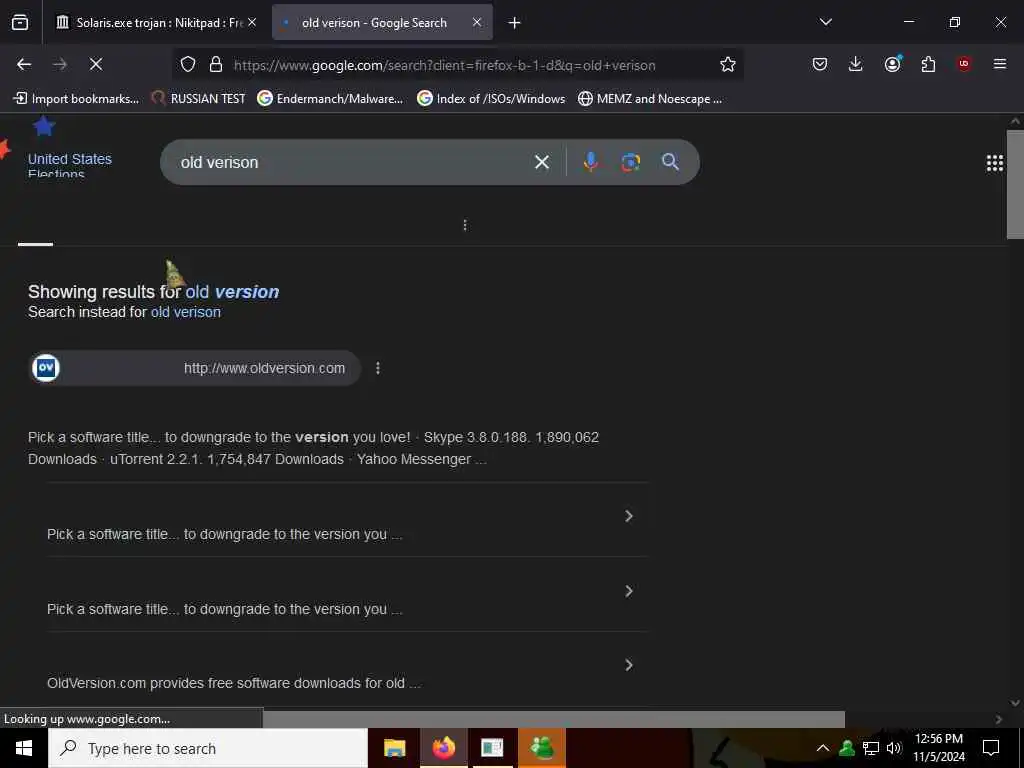The width and height of the screenshot is (1024, 768).
Task: Start a voice search with microphone
Action: pos(590,162)
